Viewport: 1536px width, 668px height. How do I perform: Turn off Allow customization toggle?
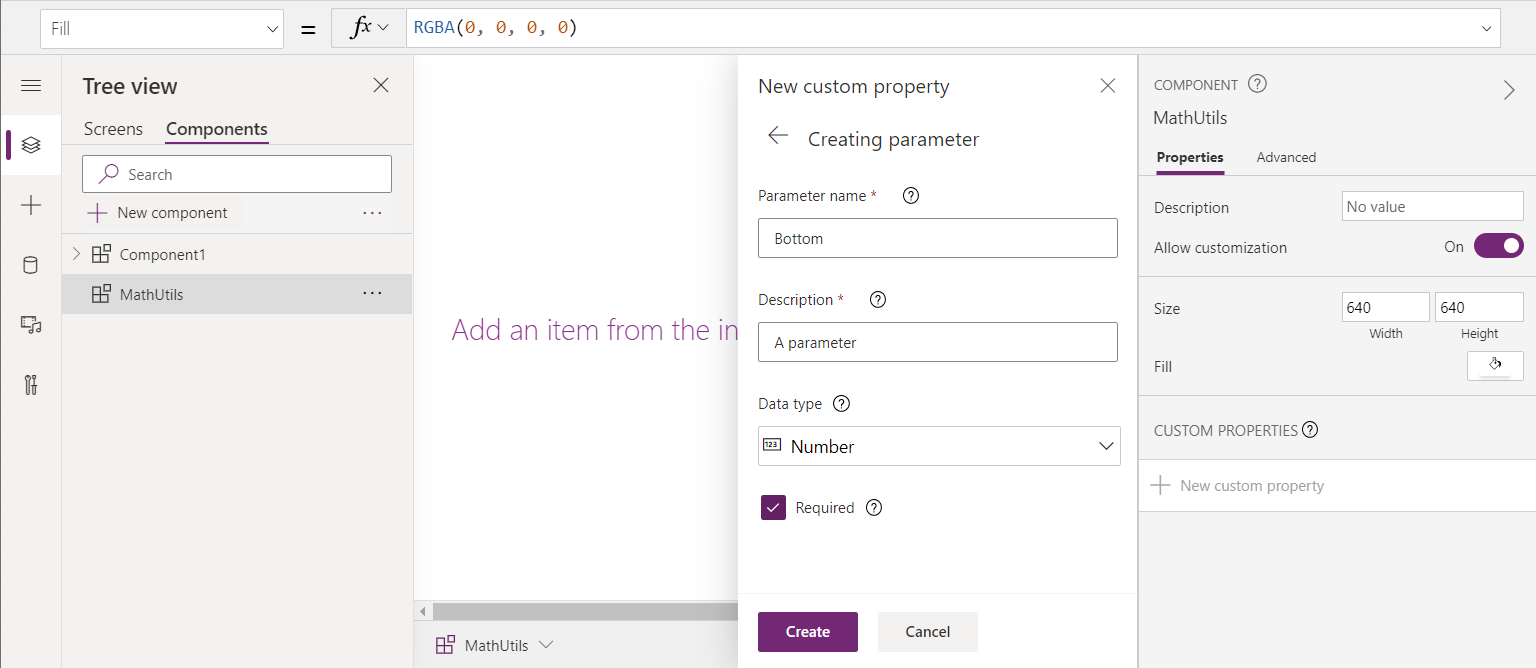[1498, 246]
